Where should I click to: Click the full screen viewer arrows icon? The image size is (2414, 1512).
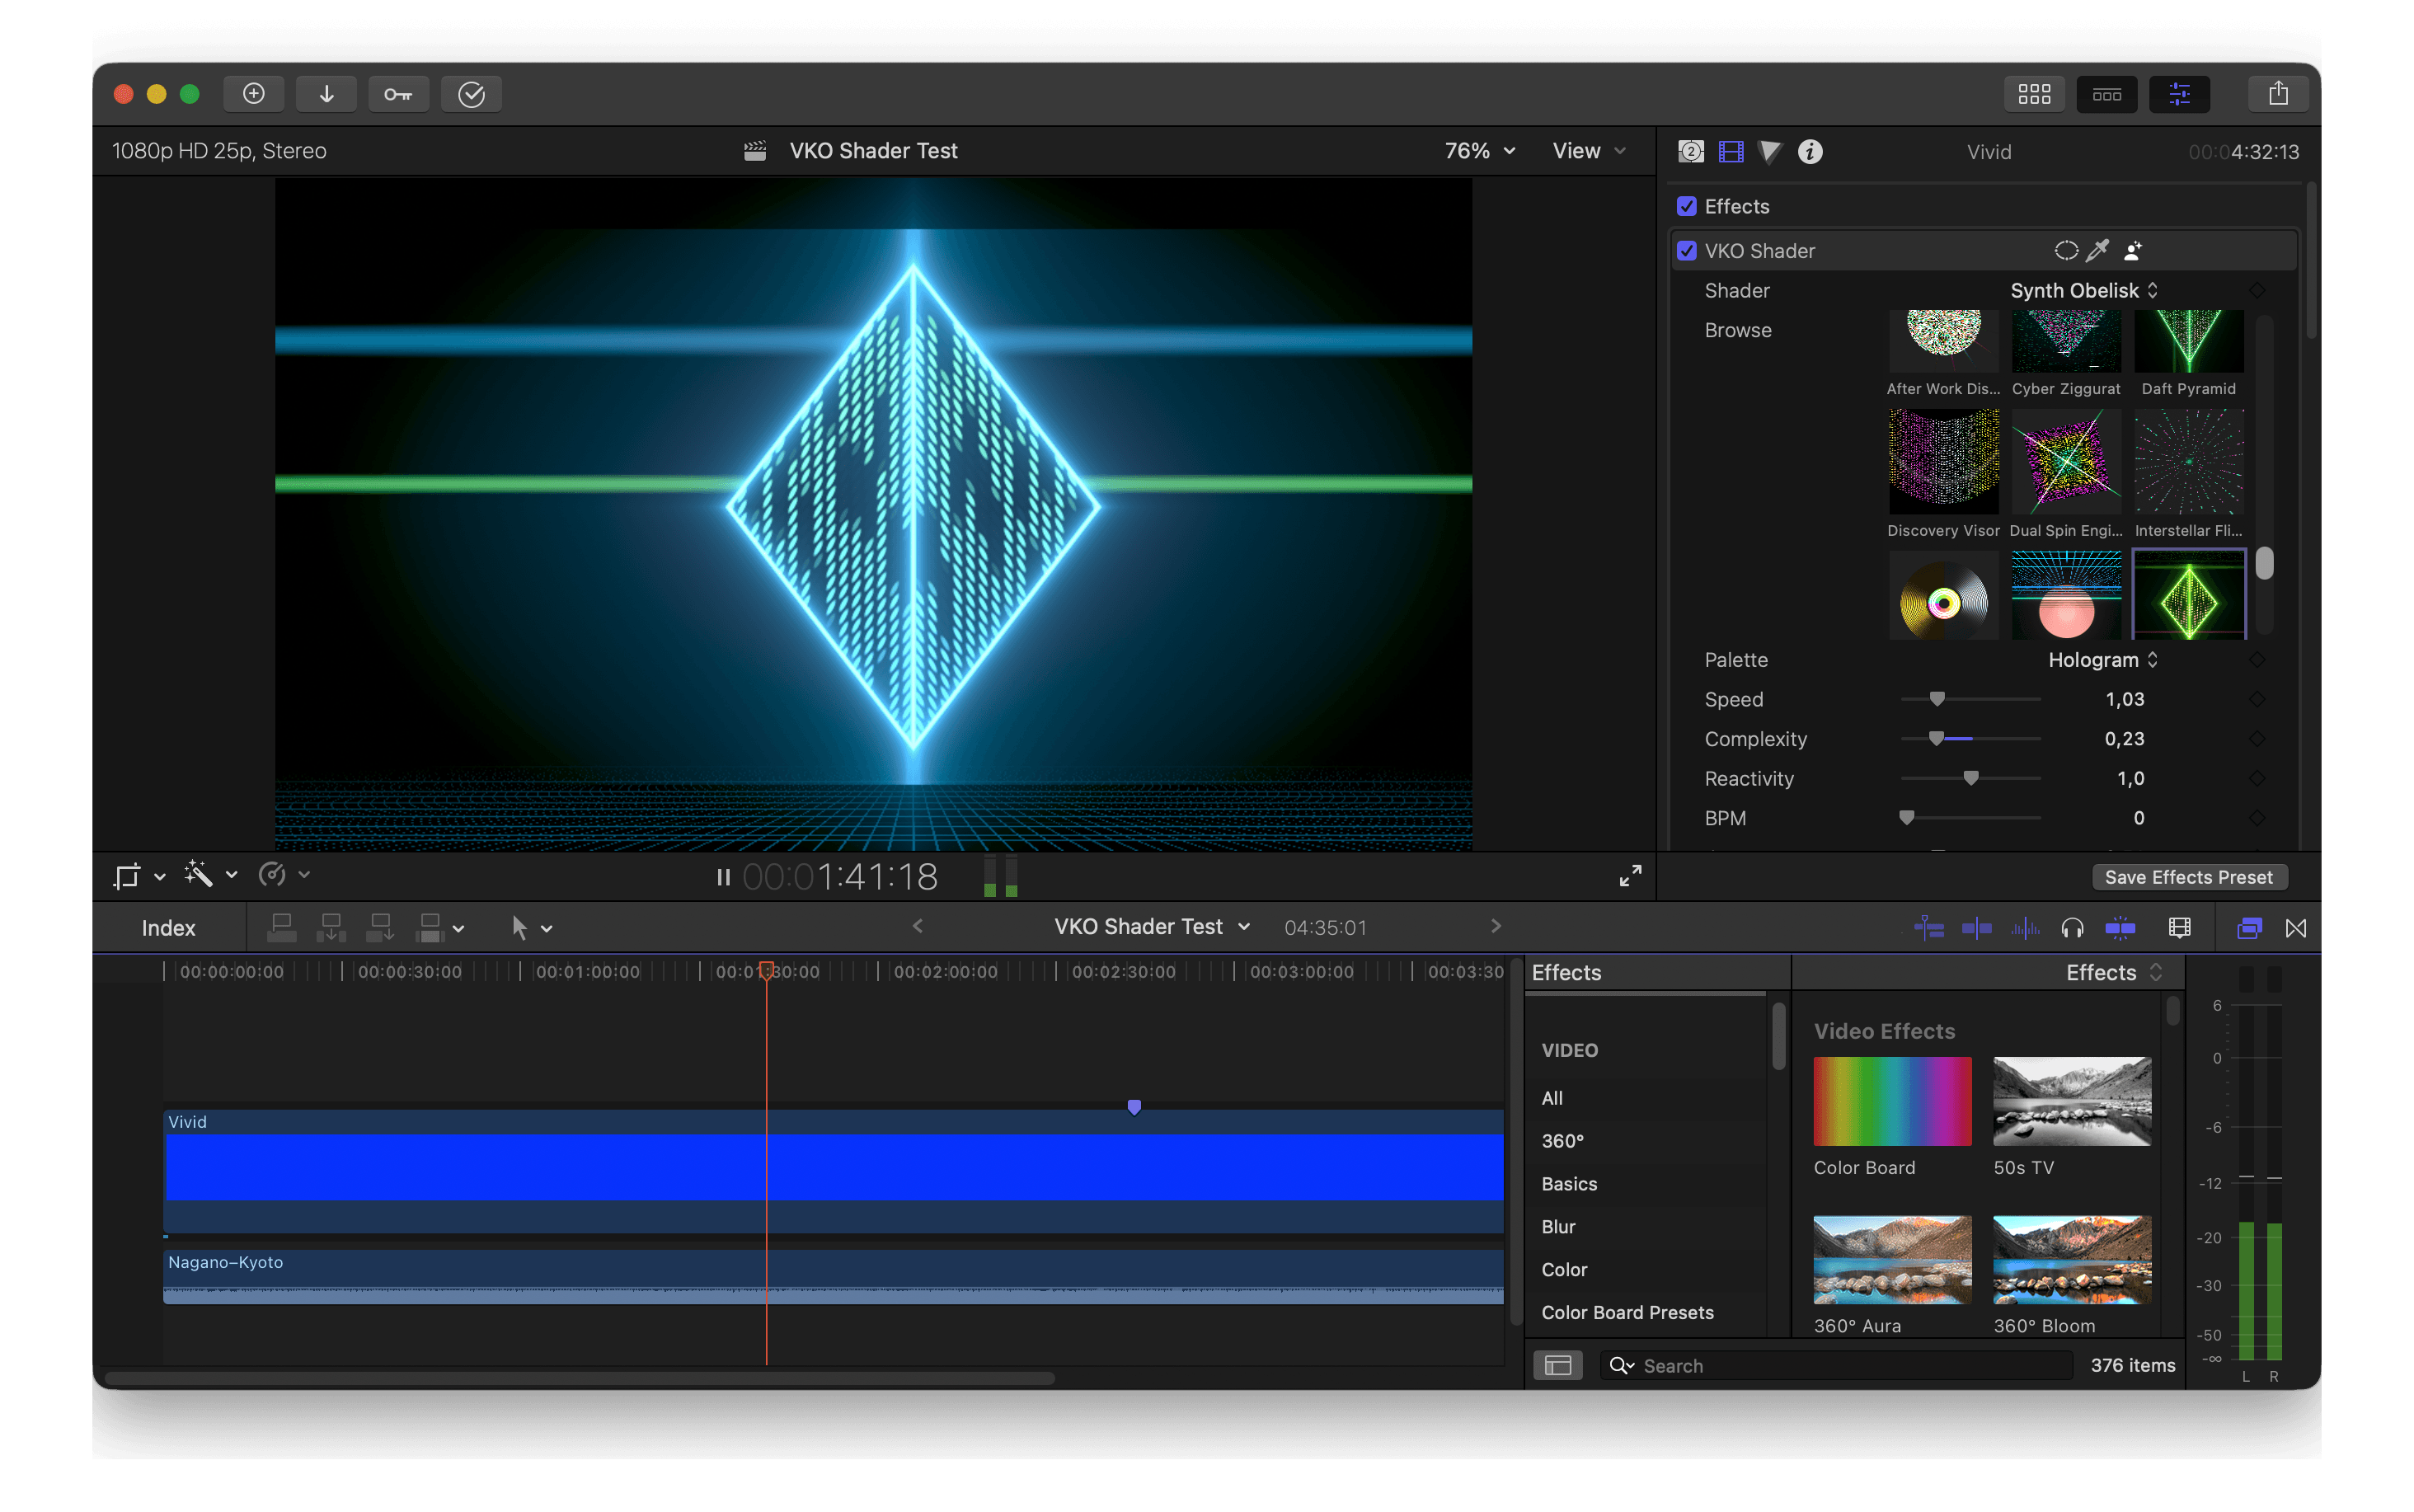pos(1630,876)
